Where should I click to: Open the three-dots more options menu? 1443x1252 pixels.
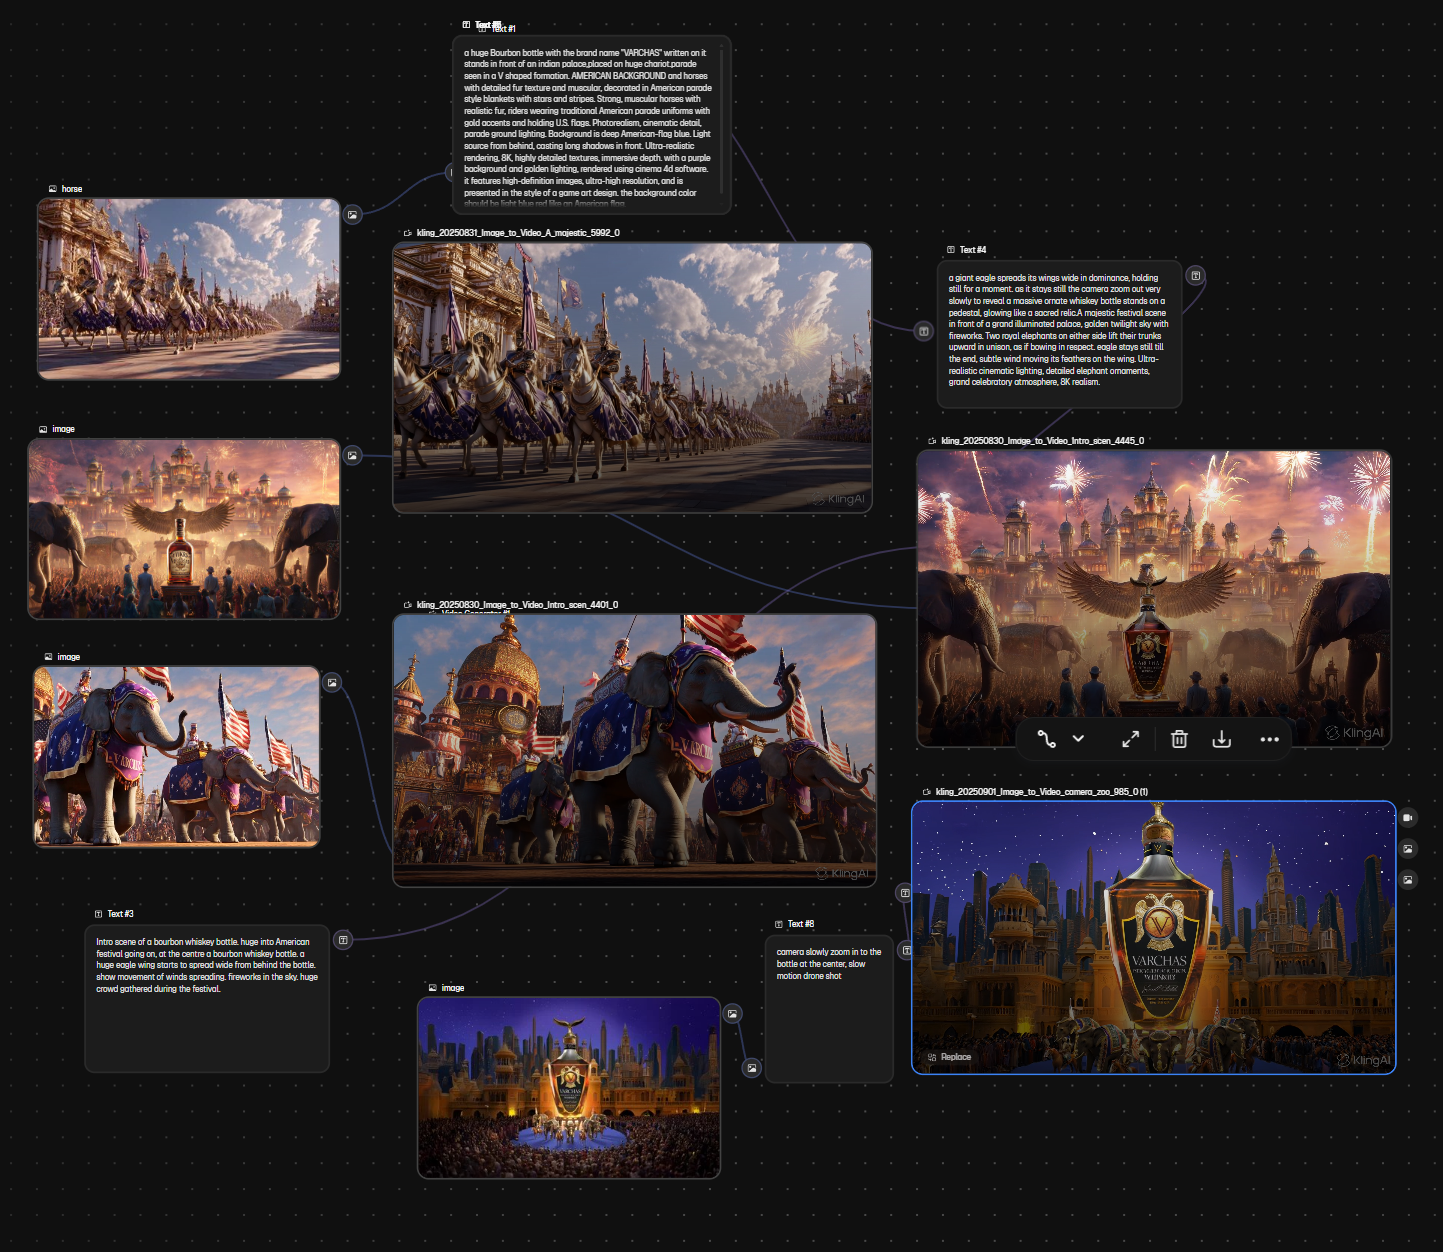1269,739
